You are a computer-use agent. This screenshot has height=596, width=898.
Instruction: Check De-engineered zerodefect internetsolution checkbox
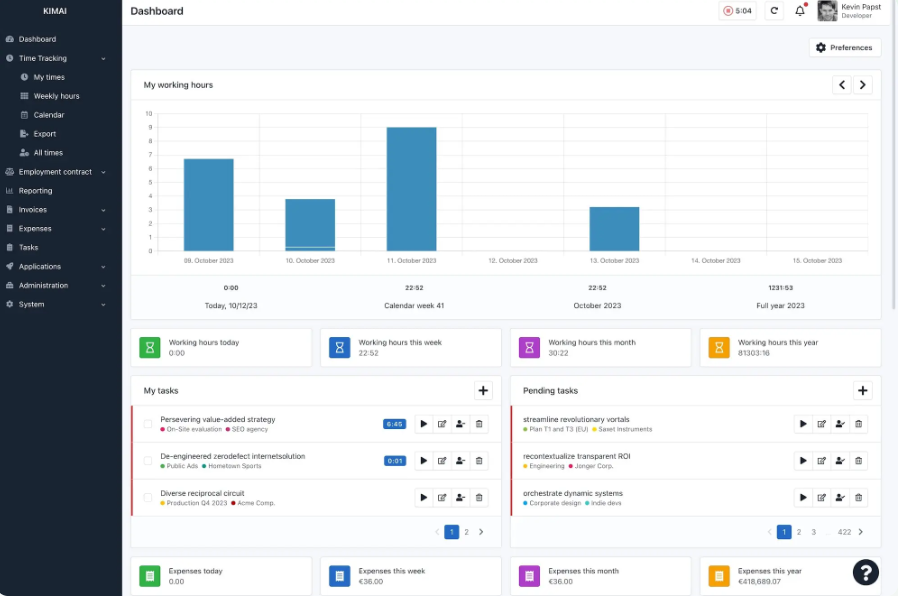[148, 461]
